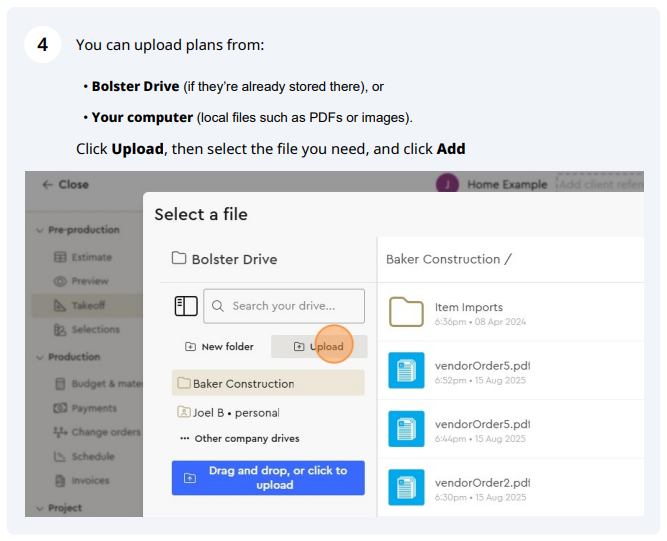Open Change orders in the sidebar

point(97,432)
